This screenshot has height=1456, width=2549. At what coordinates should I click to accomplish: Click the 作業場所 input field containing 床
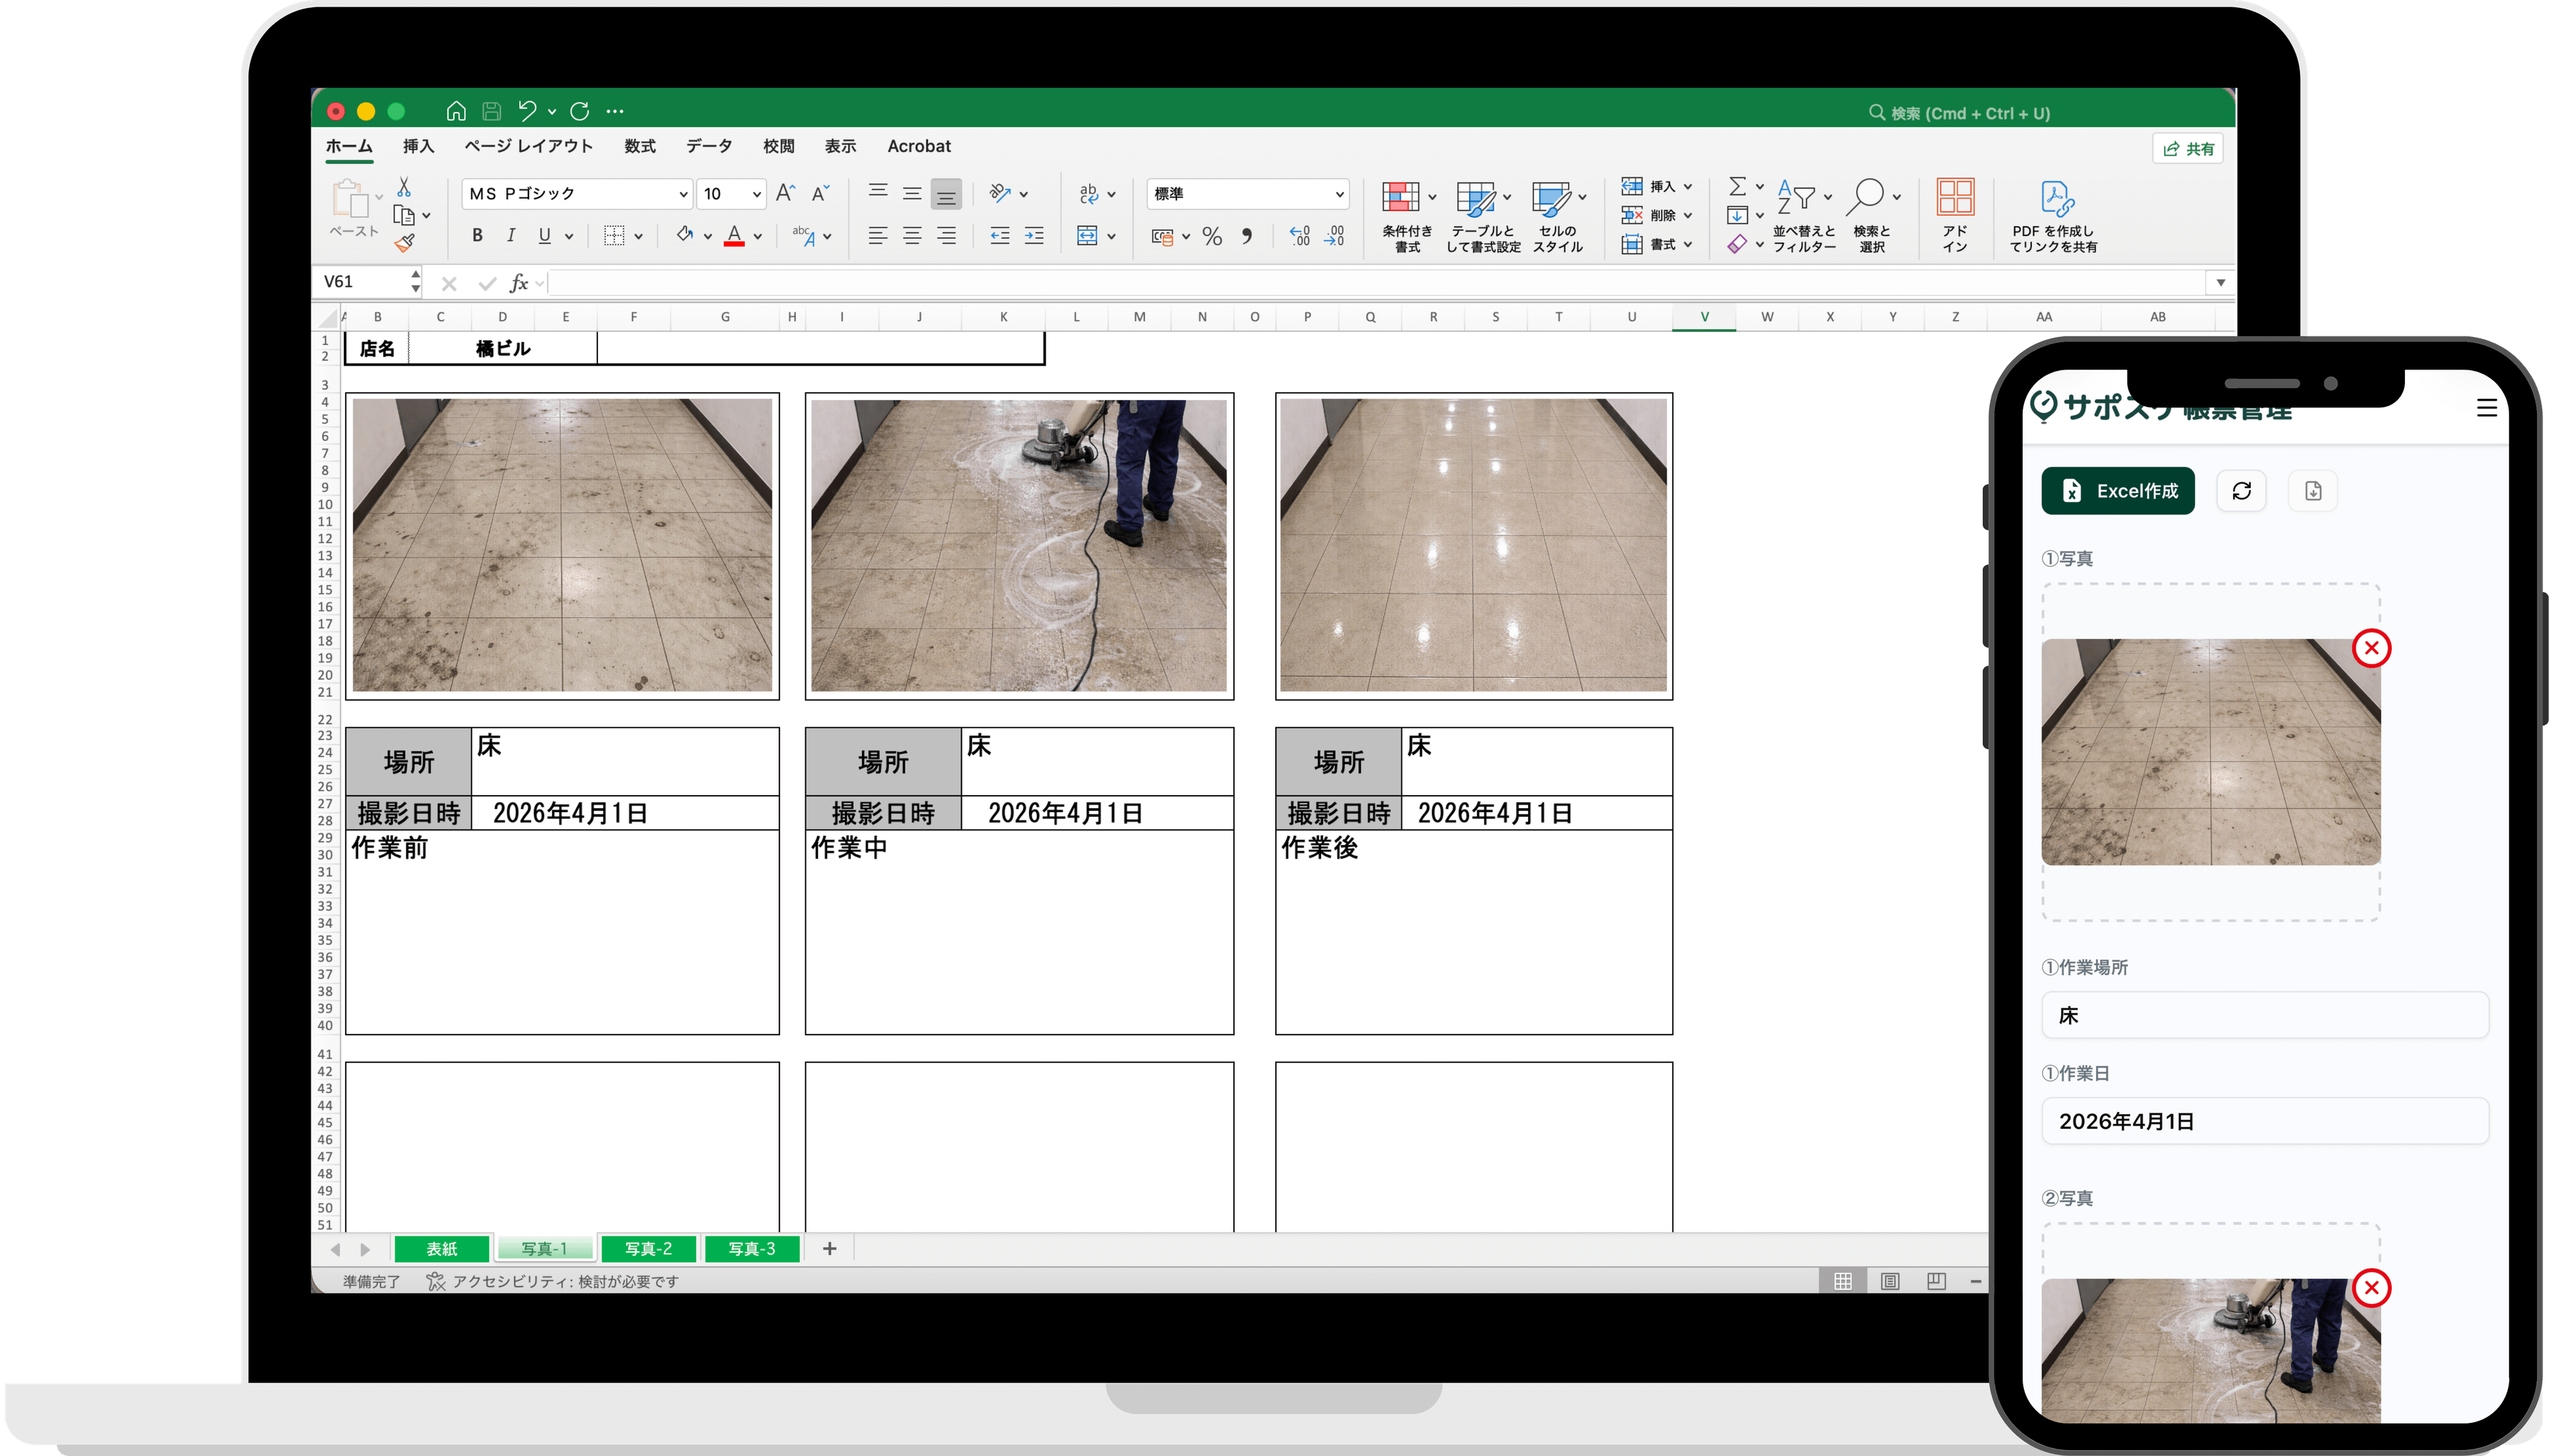pyautogui.click(x=2264, y=1016)
